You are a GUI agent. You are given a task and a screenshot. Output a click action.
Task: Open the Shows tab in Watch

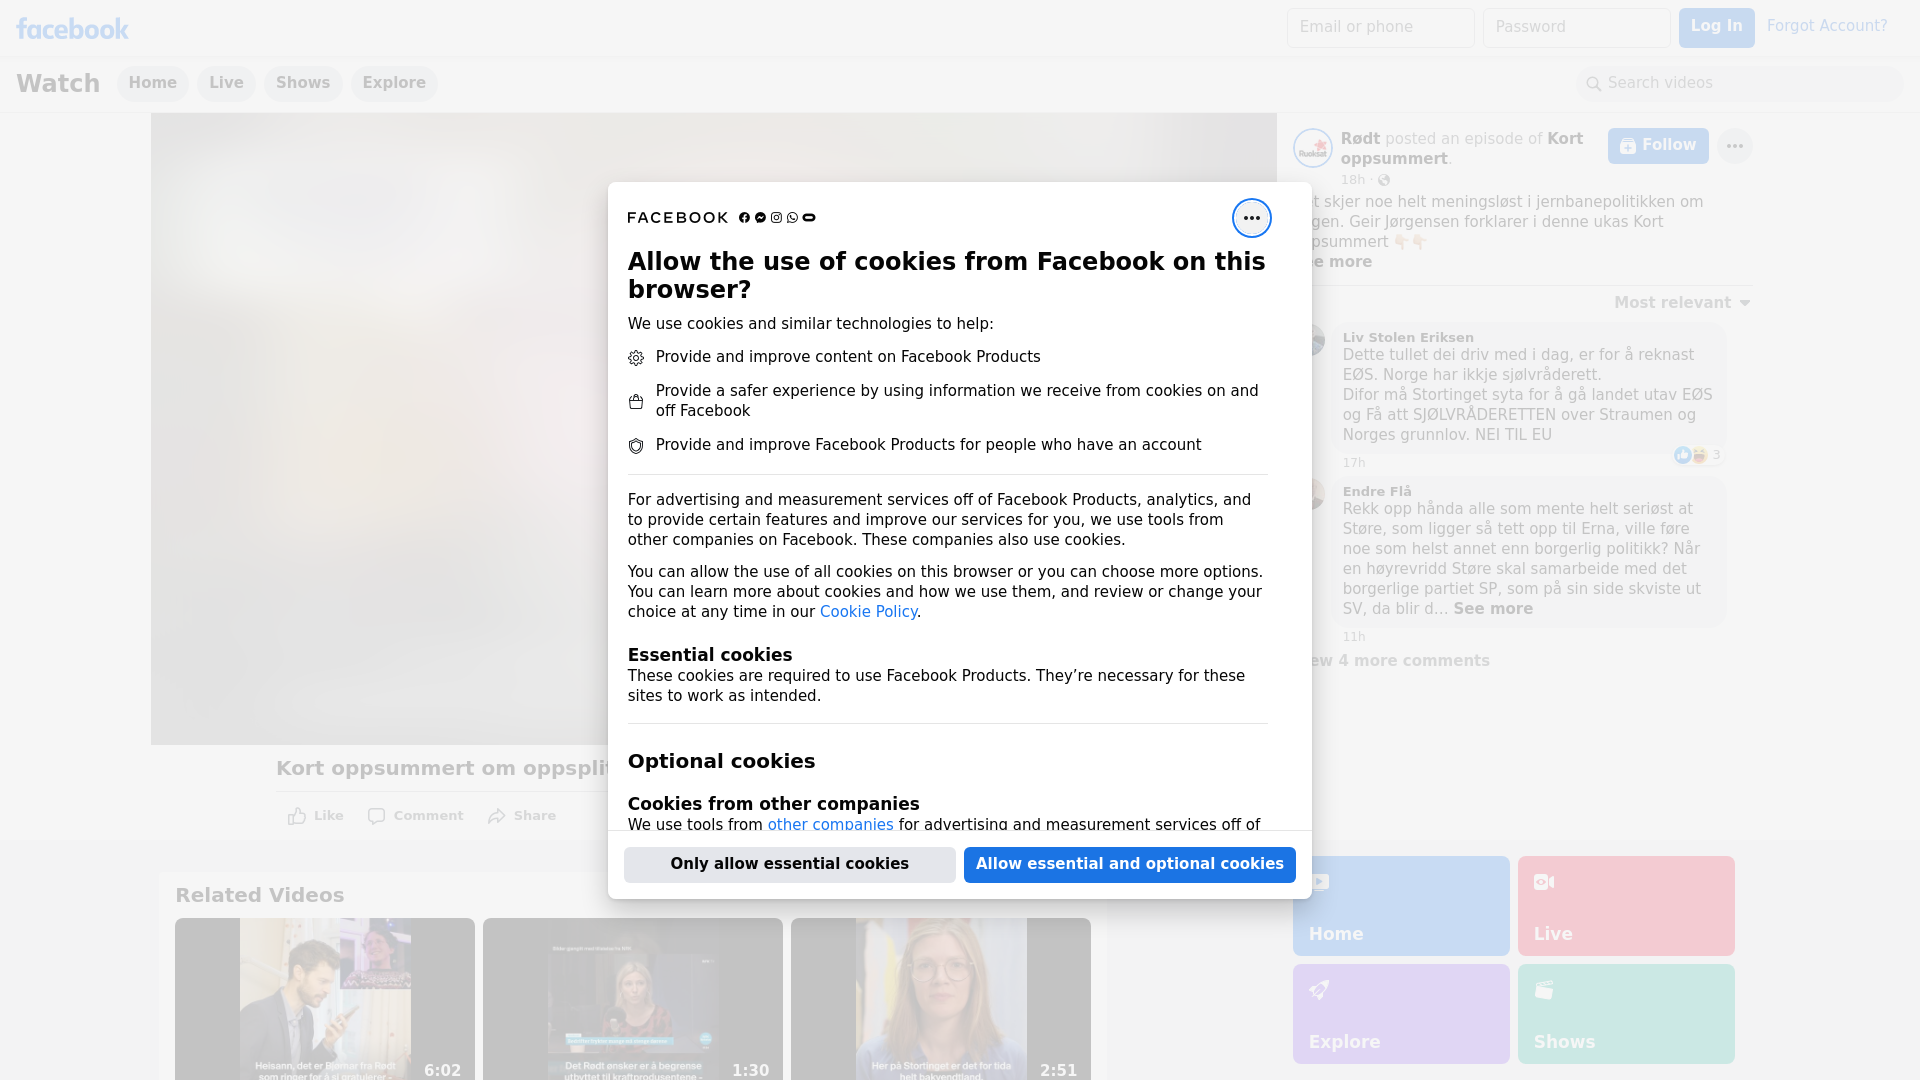303,83
